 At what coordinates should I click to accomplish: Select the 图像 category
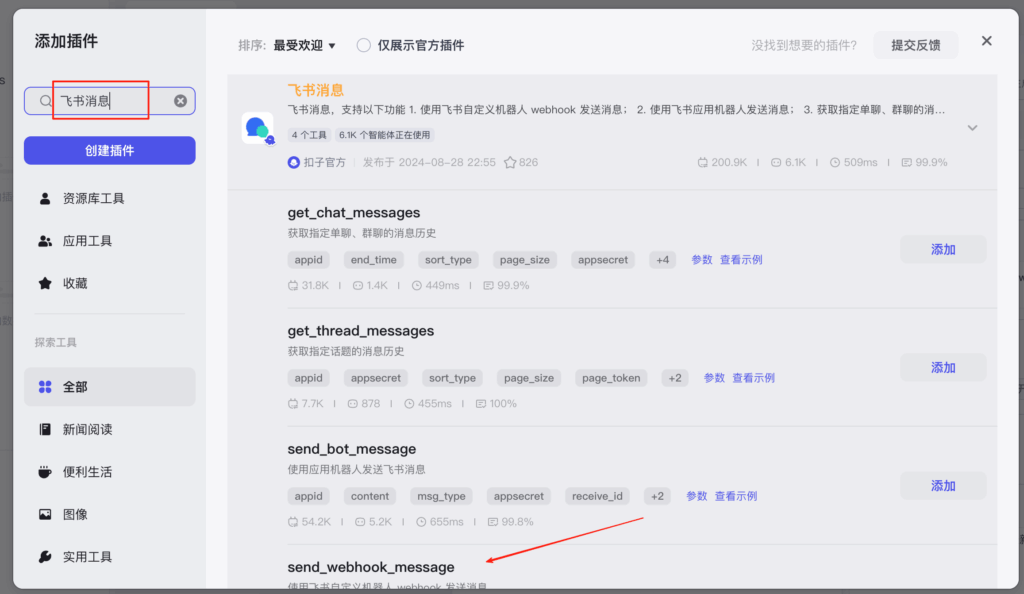[110, 514]
